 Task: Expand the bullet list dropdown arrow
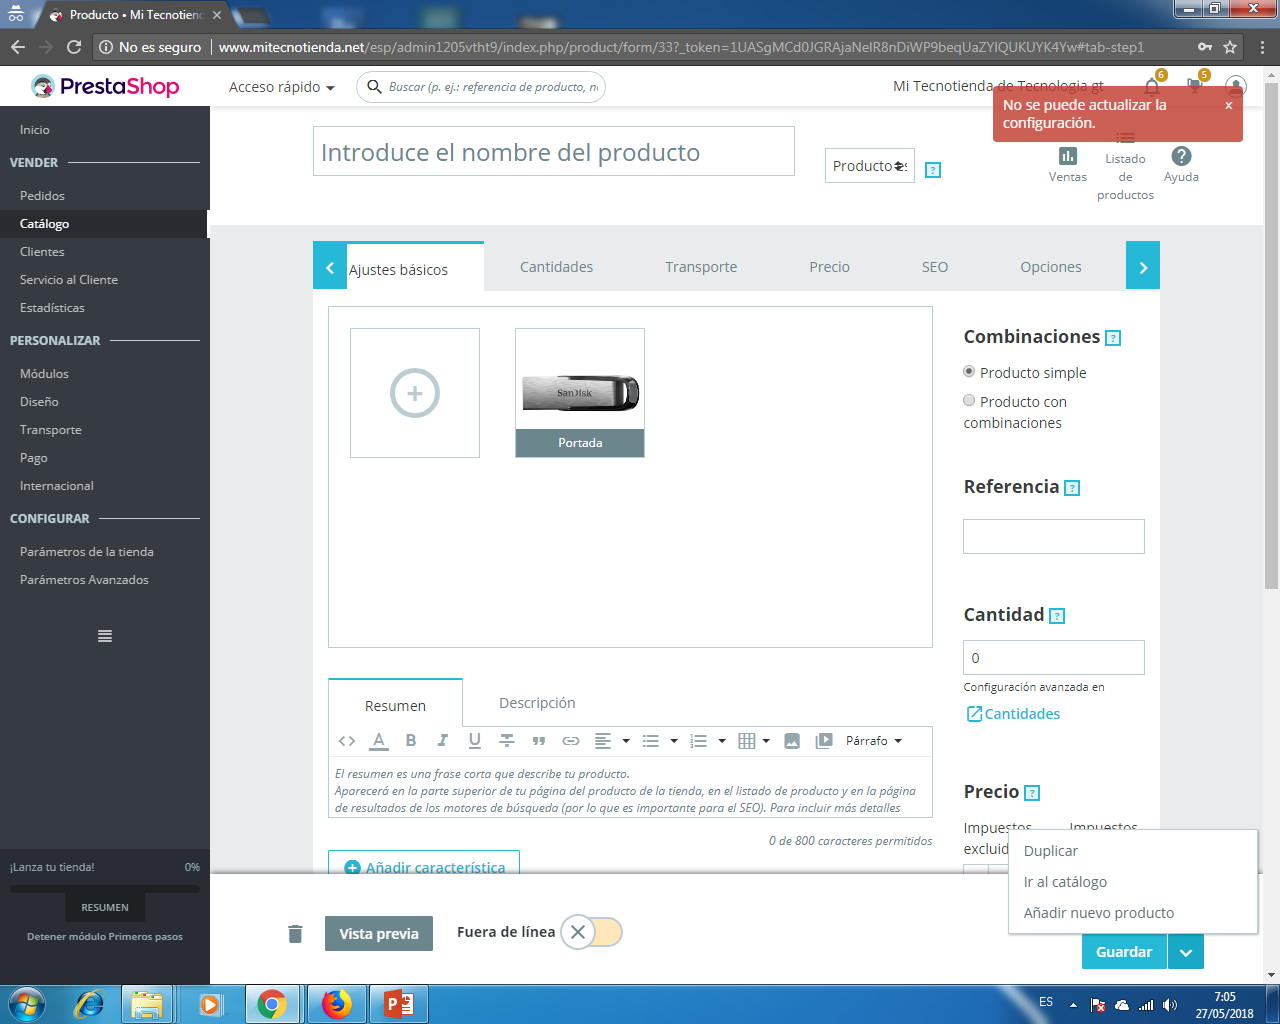[x=674, y=741]
